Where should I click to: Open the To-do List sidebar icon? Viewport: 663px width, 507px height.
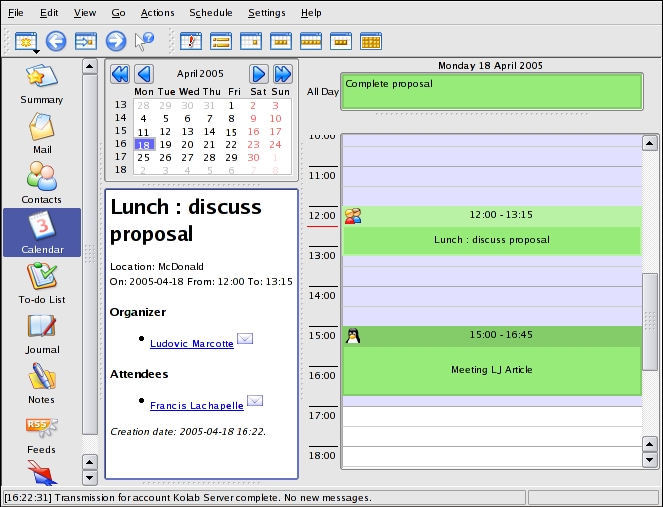(42, 283)
